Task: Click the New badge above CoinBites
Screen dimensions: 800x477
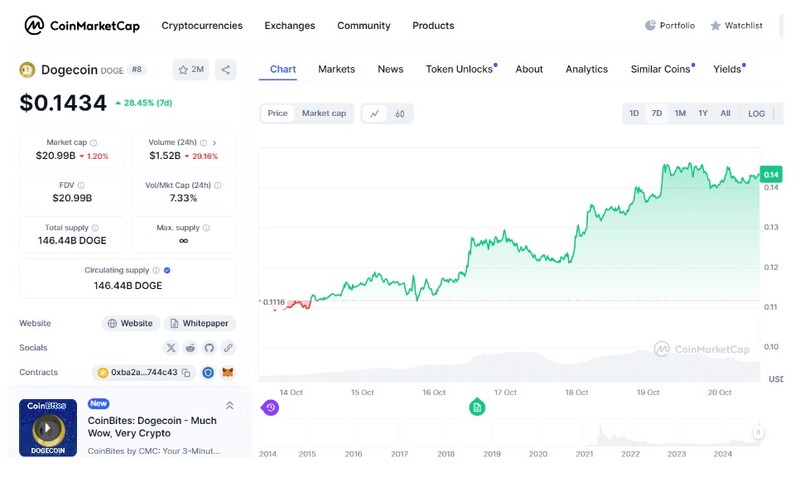Action: (98, 404)
